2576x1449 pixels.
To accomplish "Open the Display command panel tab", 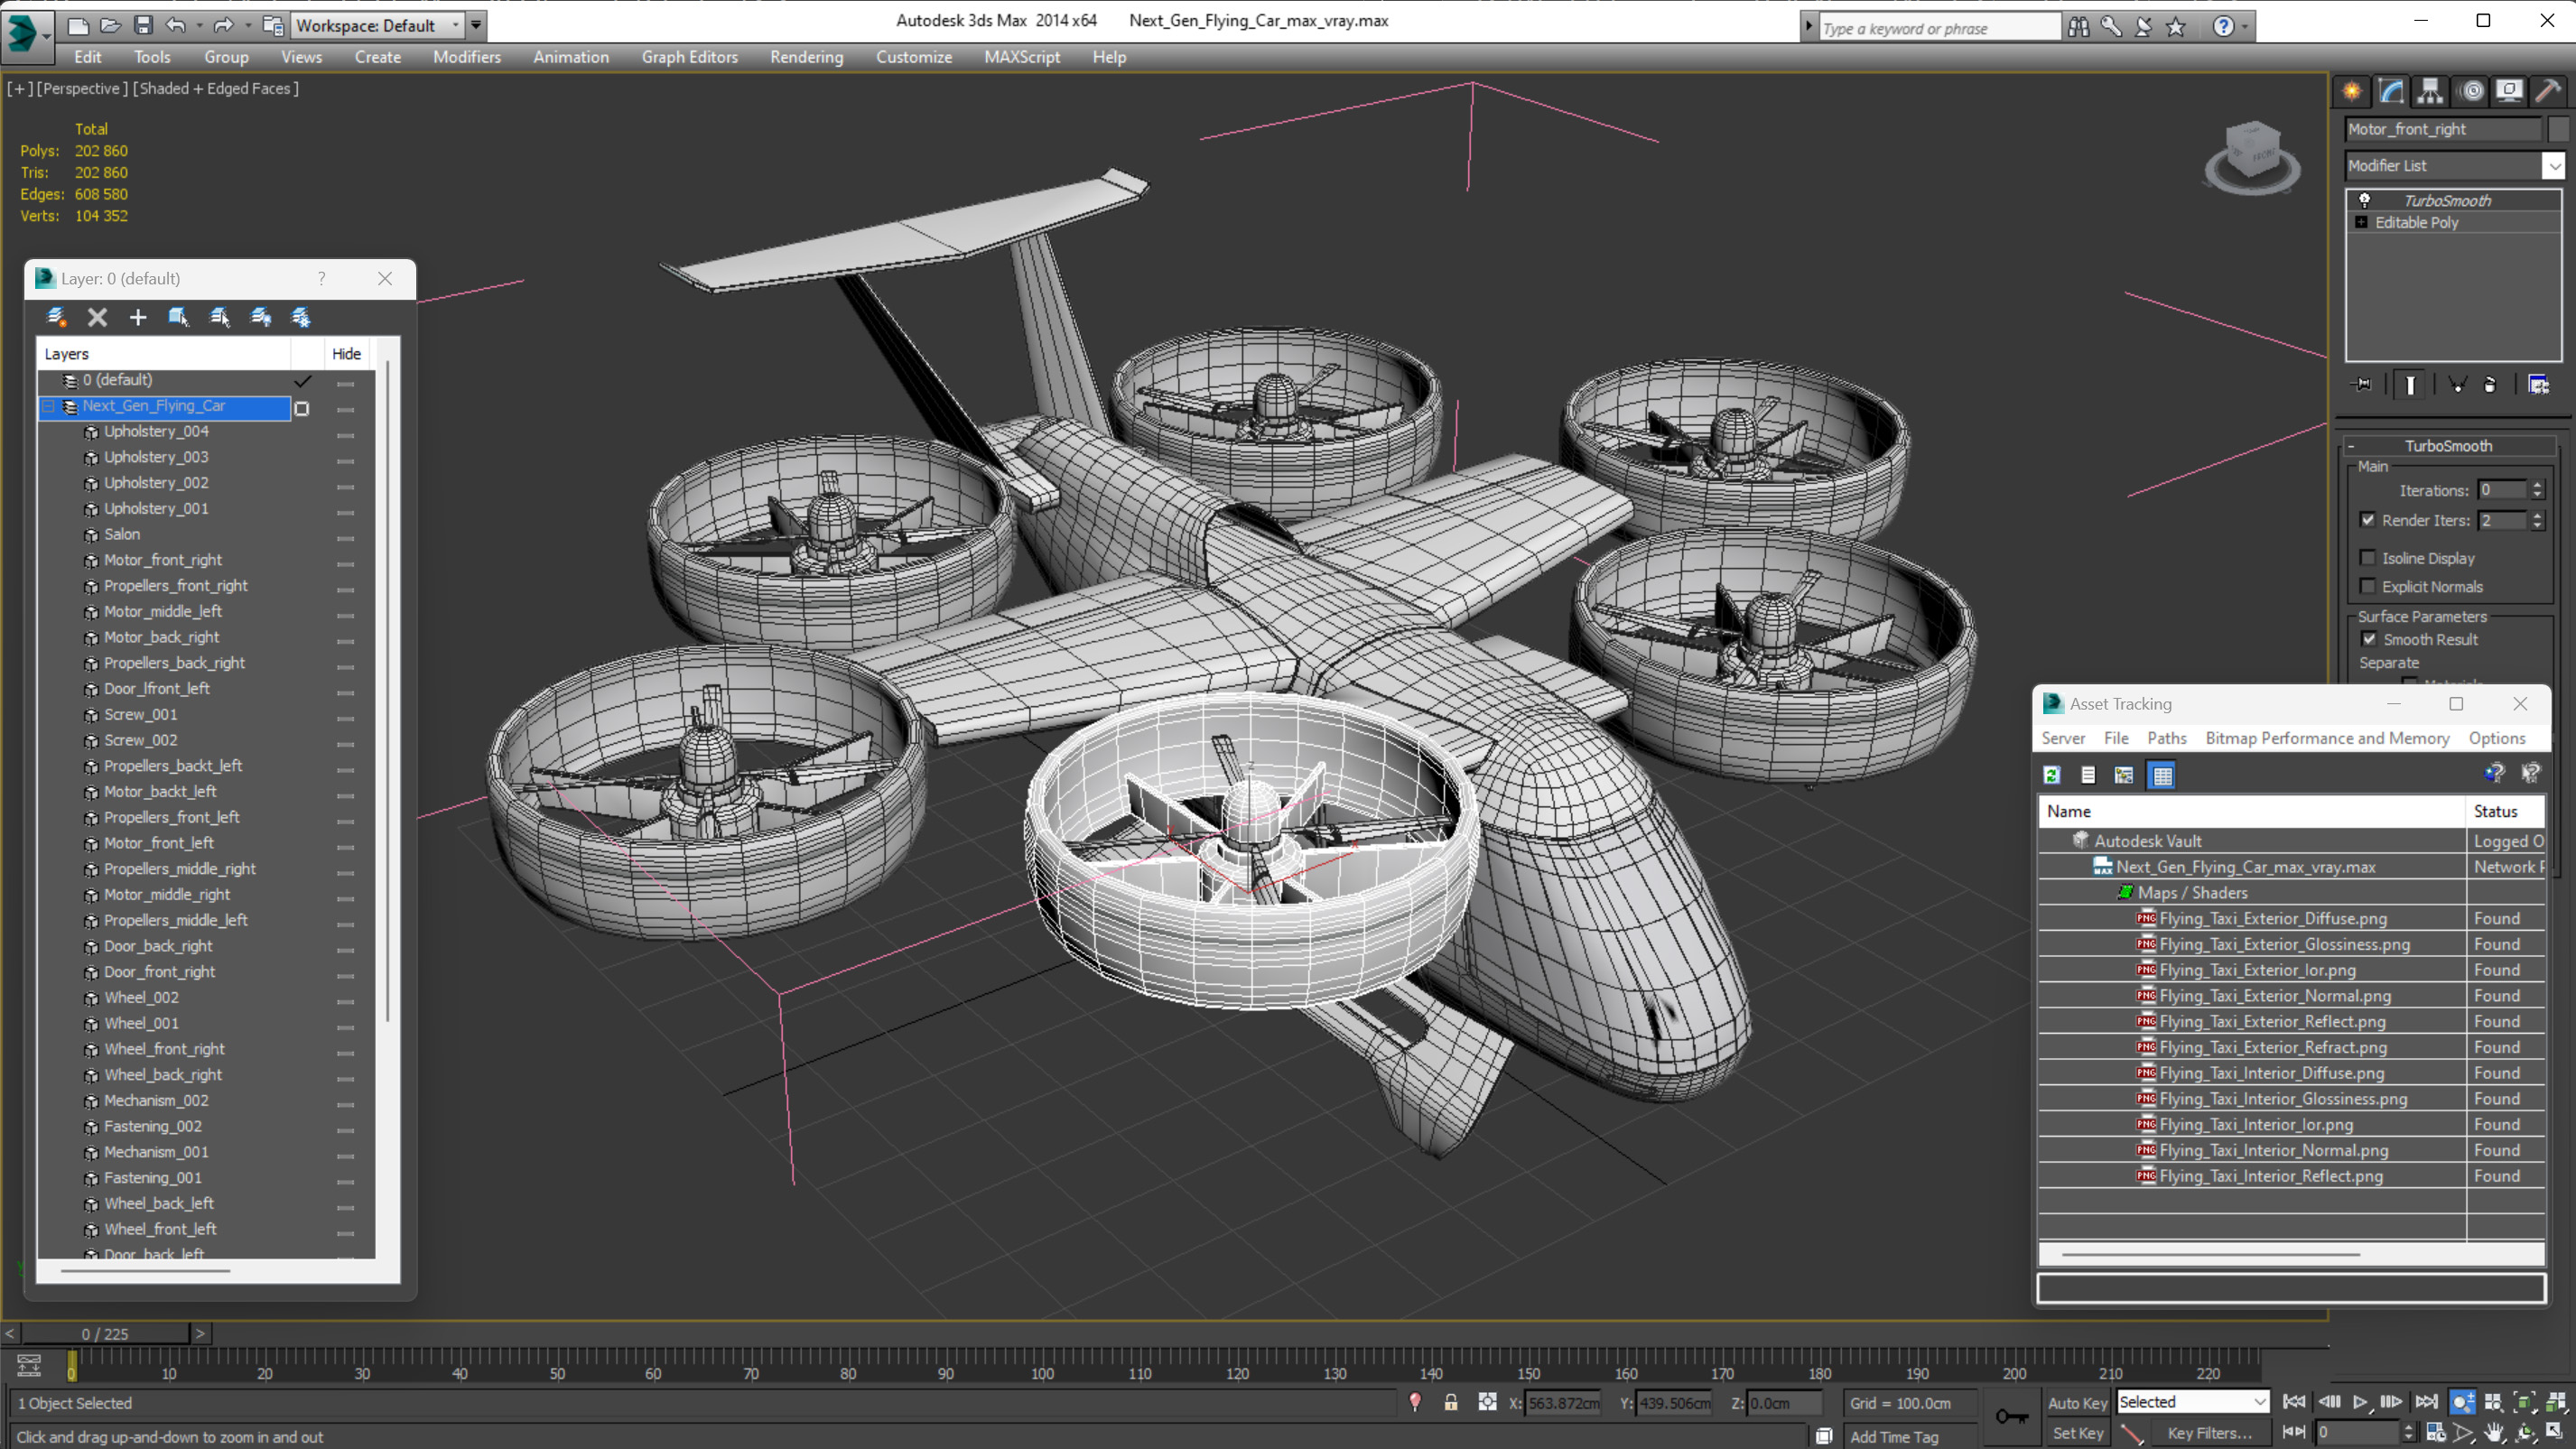I will (2509, 91).
